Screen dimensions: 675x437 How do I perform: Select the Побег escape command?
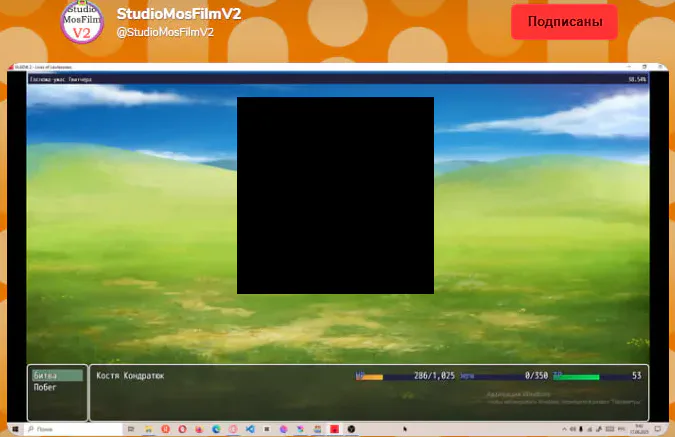point(45,387)
